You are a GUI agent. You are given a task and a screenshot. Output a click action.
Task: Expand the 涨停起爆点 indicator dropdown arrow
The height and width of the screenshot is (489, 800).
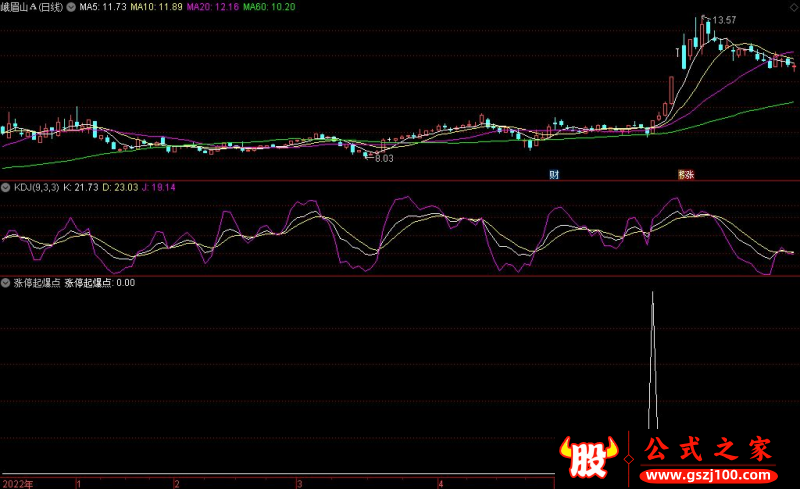pos(6,282)
